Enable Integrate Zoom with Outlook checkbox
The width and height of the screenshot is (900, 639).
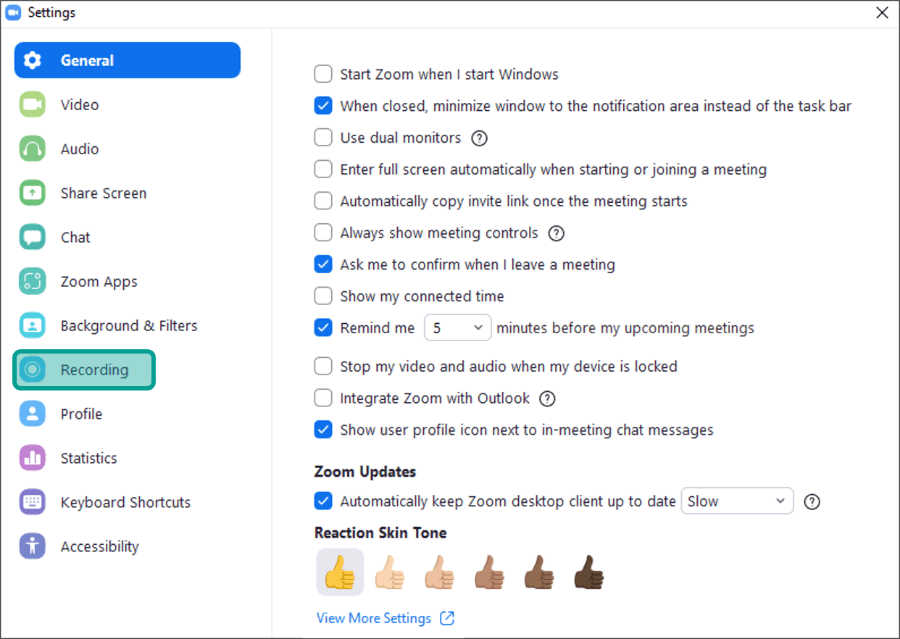[323, 398]
